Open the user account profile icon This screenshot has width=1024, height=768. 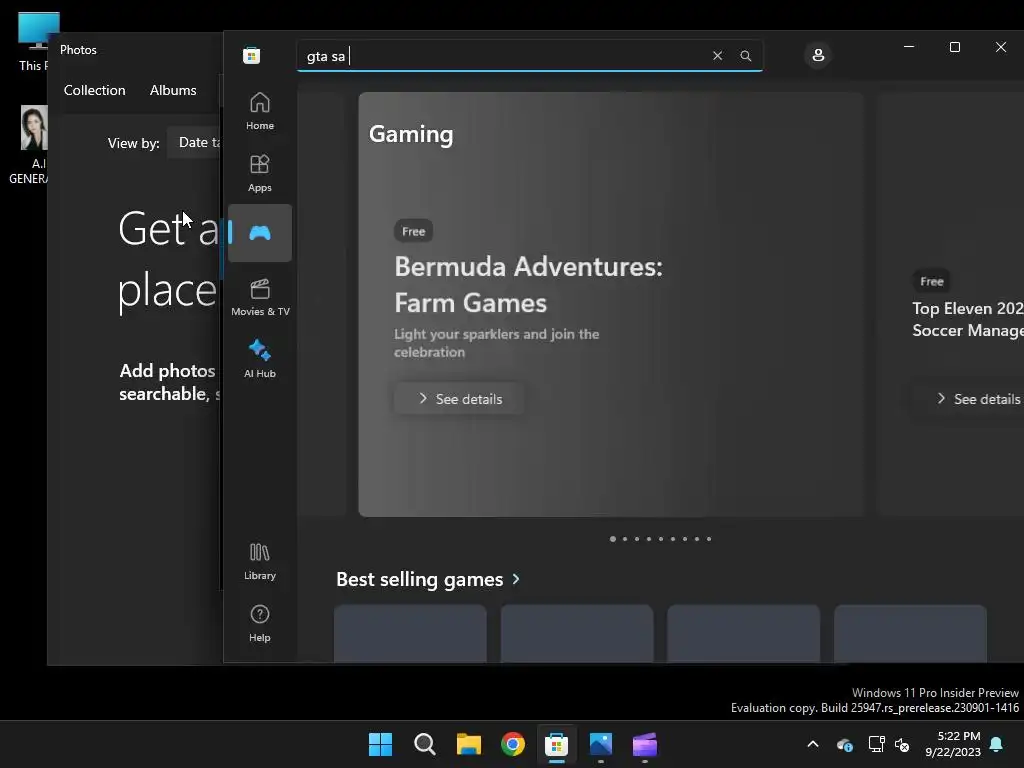(x=818, y=55)
